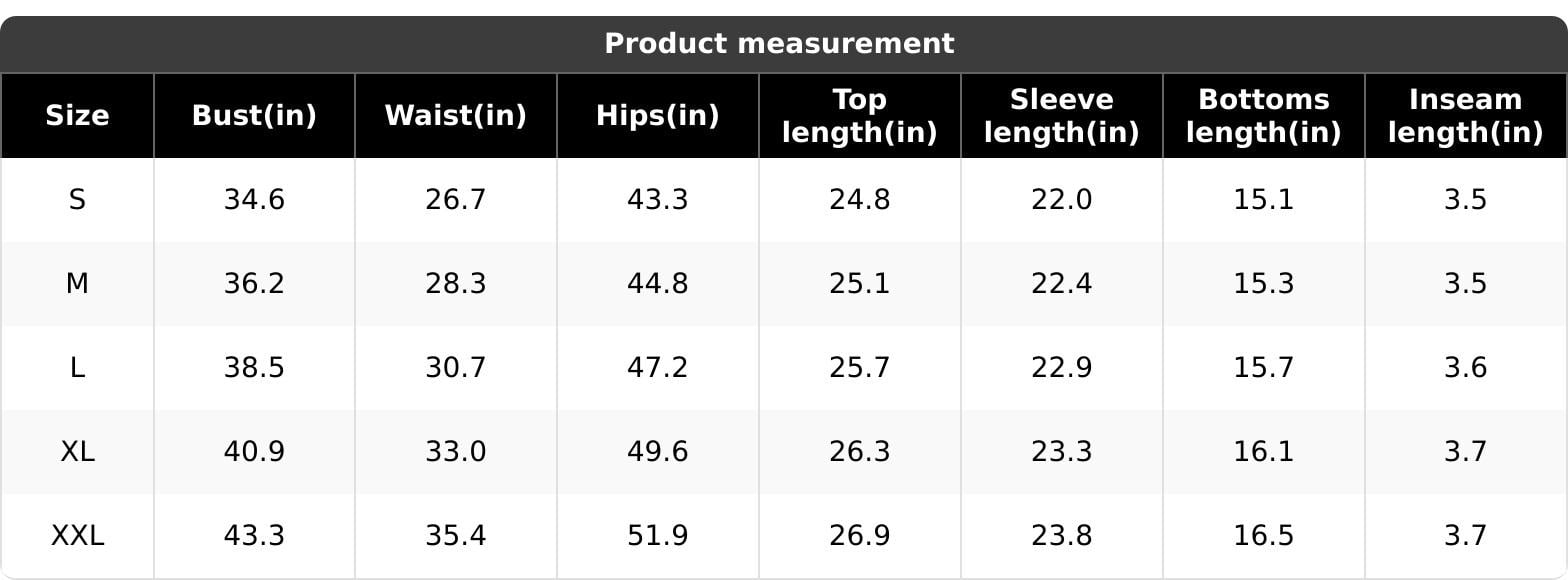Click the Bottoms length(in) header
The image size is (1568, 580).
point(1264,116)
